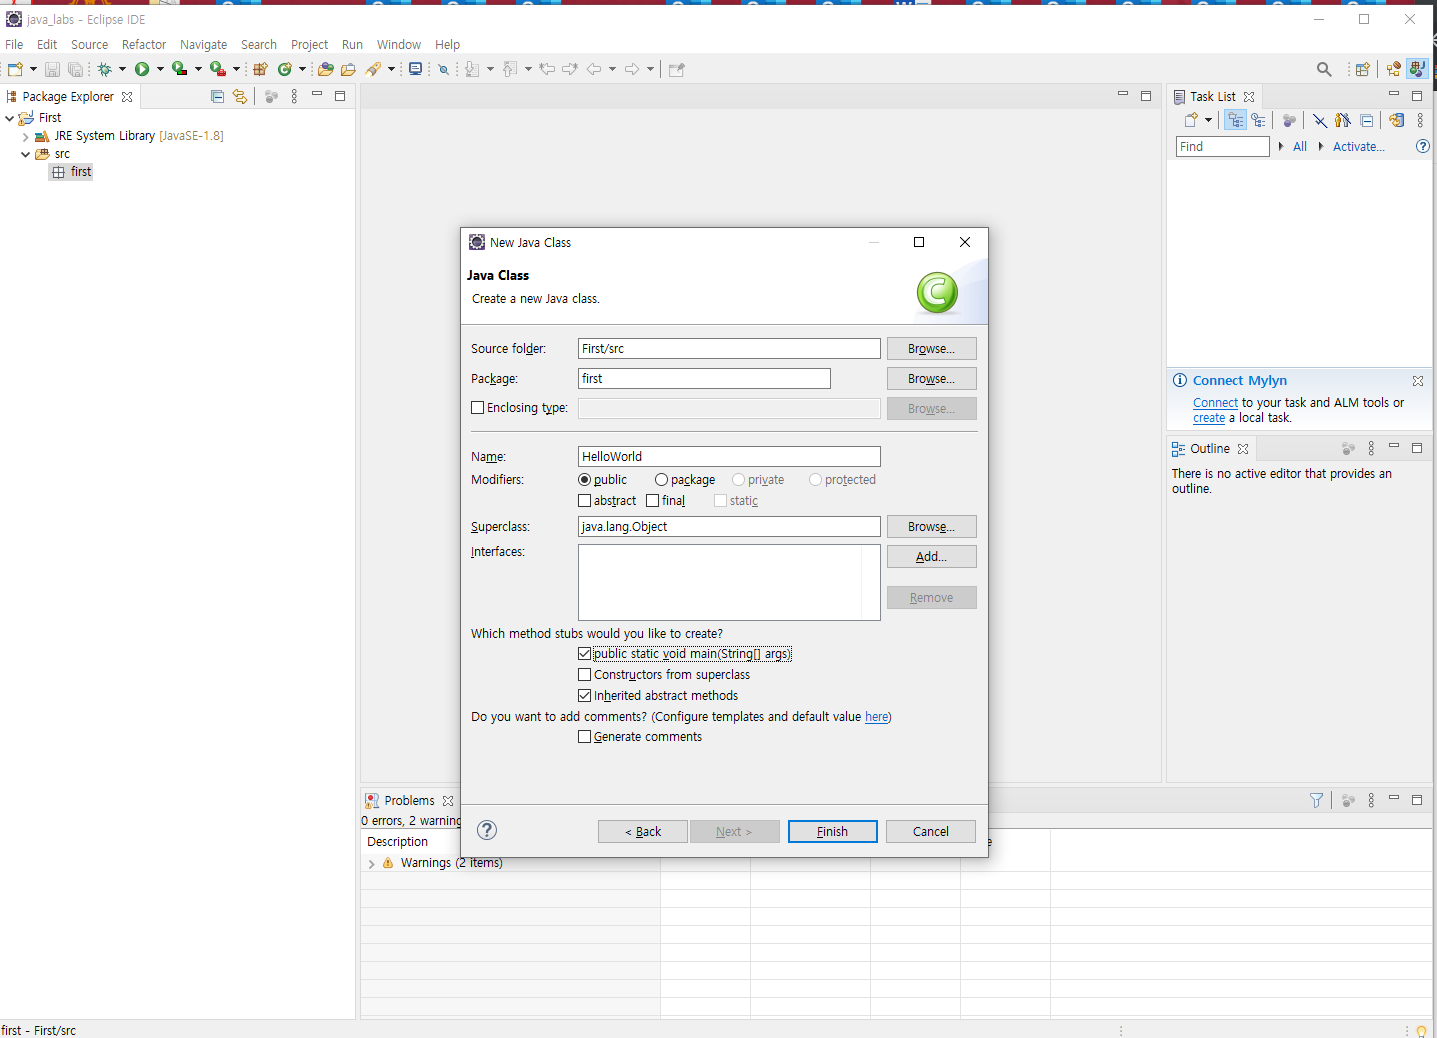
Task: Check the final modifier checkbox
Action: pyautogui.click(x=653, y=501)
